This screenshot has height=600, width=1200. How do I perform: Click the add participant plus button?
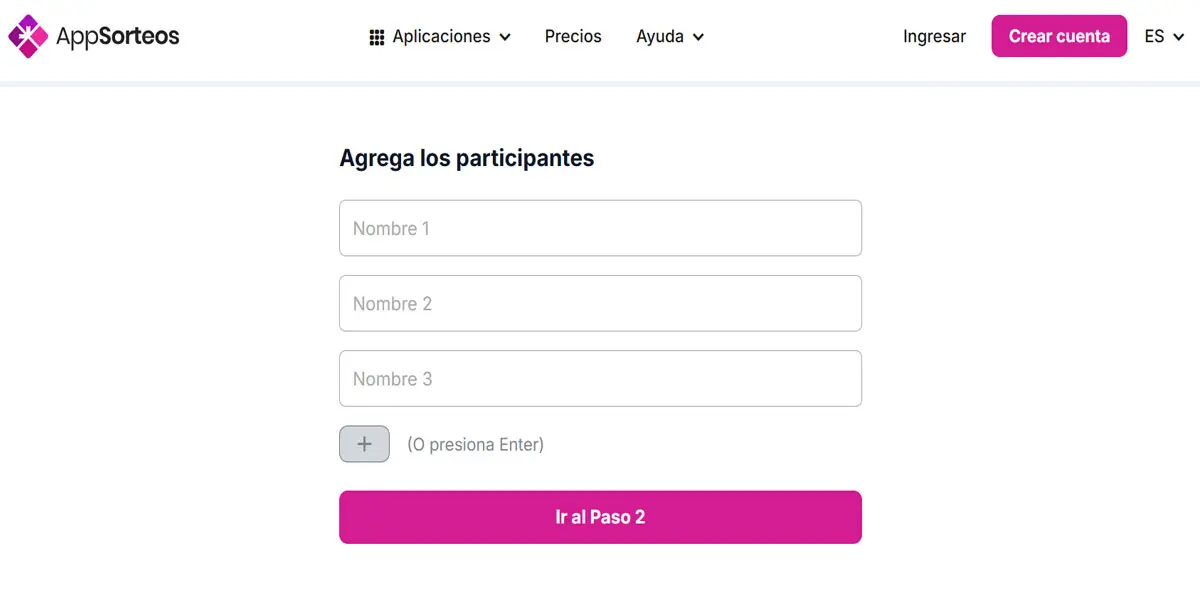point(364,443)
